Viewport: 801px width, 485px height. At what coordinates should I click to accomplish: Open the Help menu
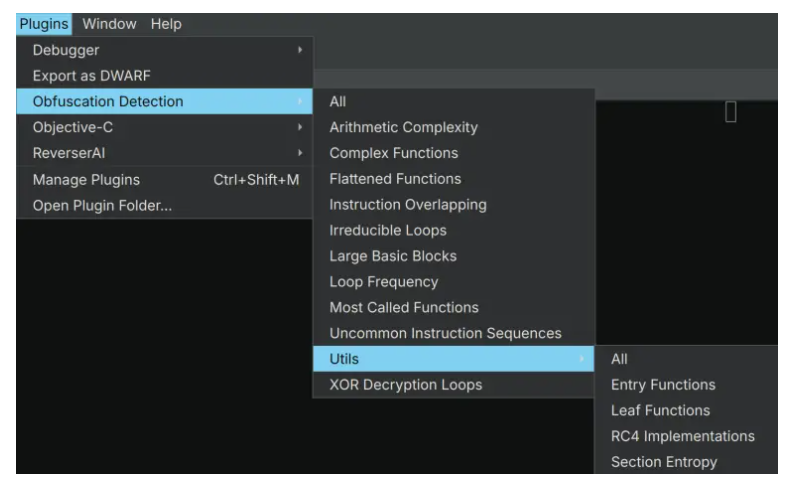166,24
